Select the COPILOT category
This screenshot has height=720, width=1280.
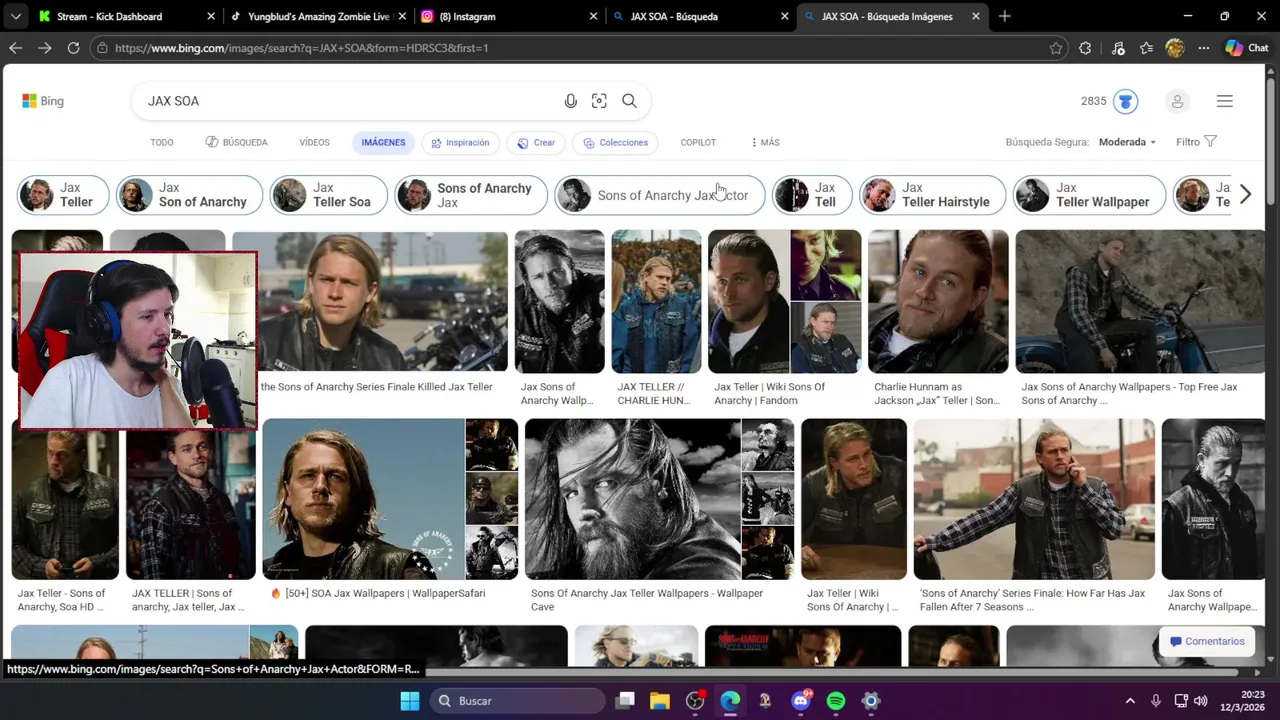698,142
